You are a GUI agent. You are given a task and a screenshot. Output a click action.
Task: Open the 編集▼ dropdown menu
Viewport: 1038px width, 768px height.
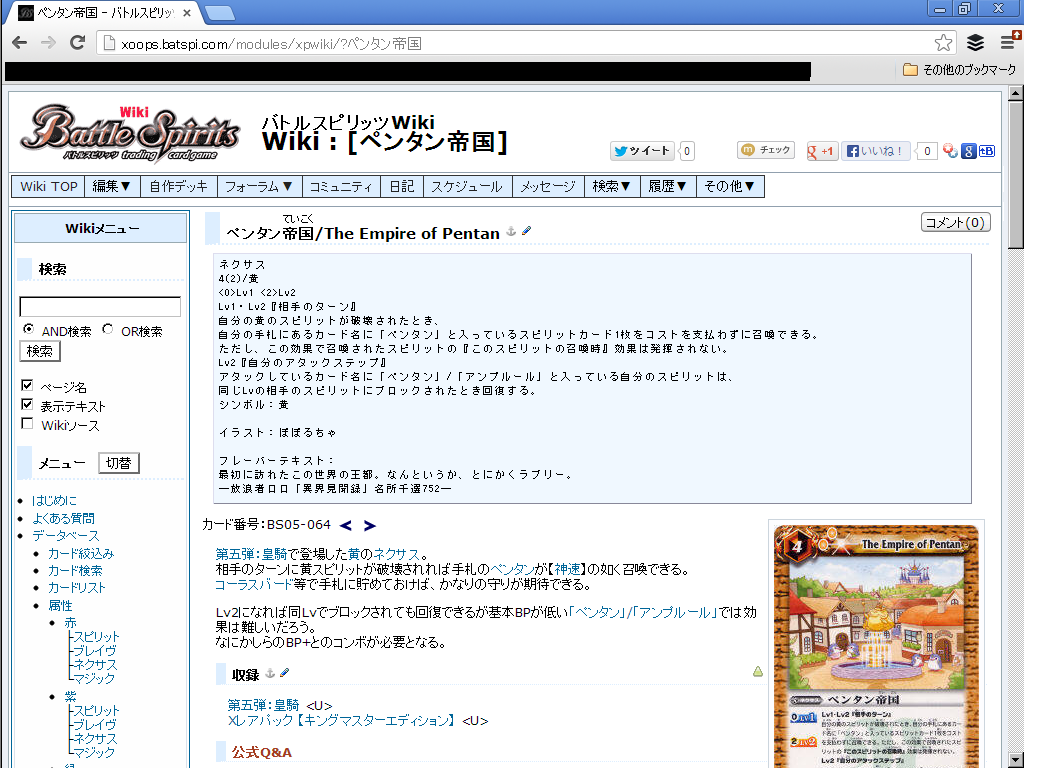(112, 187)
